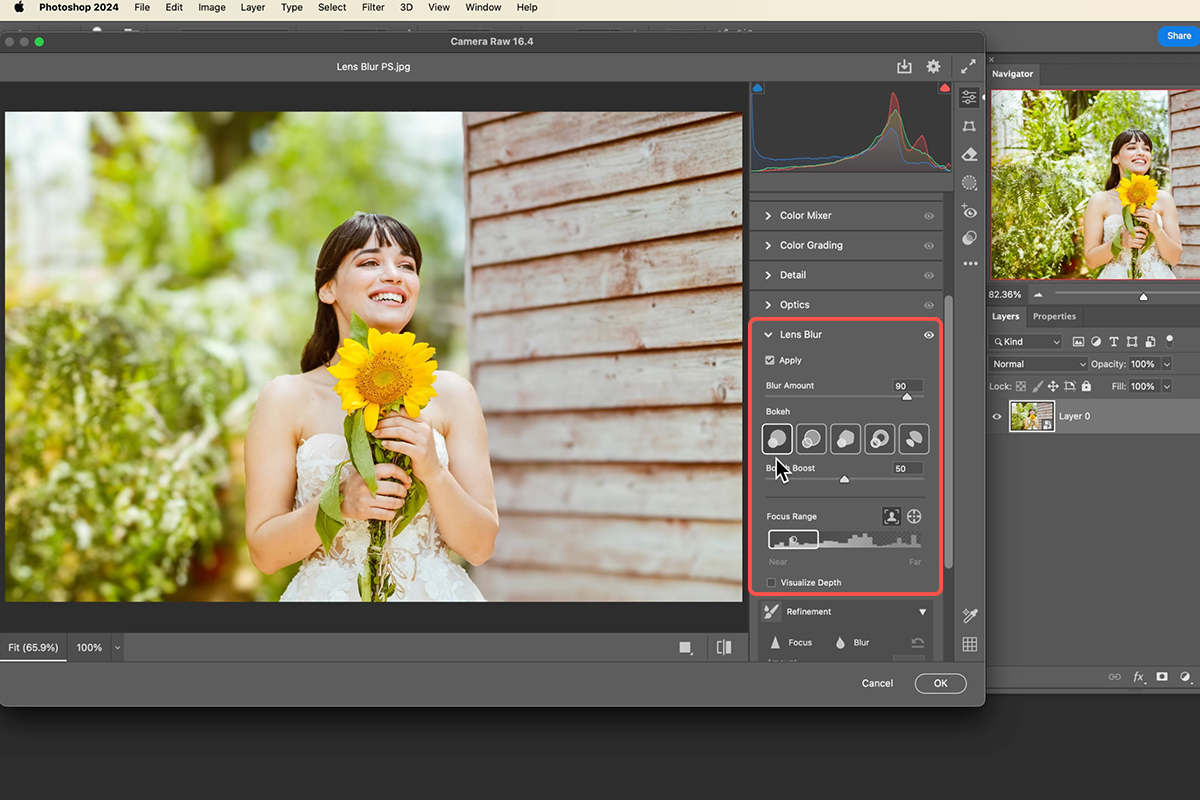The height and width of the screenshot is (800, 1200).
Task: Open the Filter menu in the menu bar
Action: (x=372, y=7)
